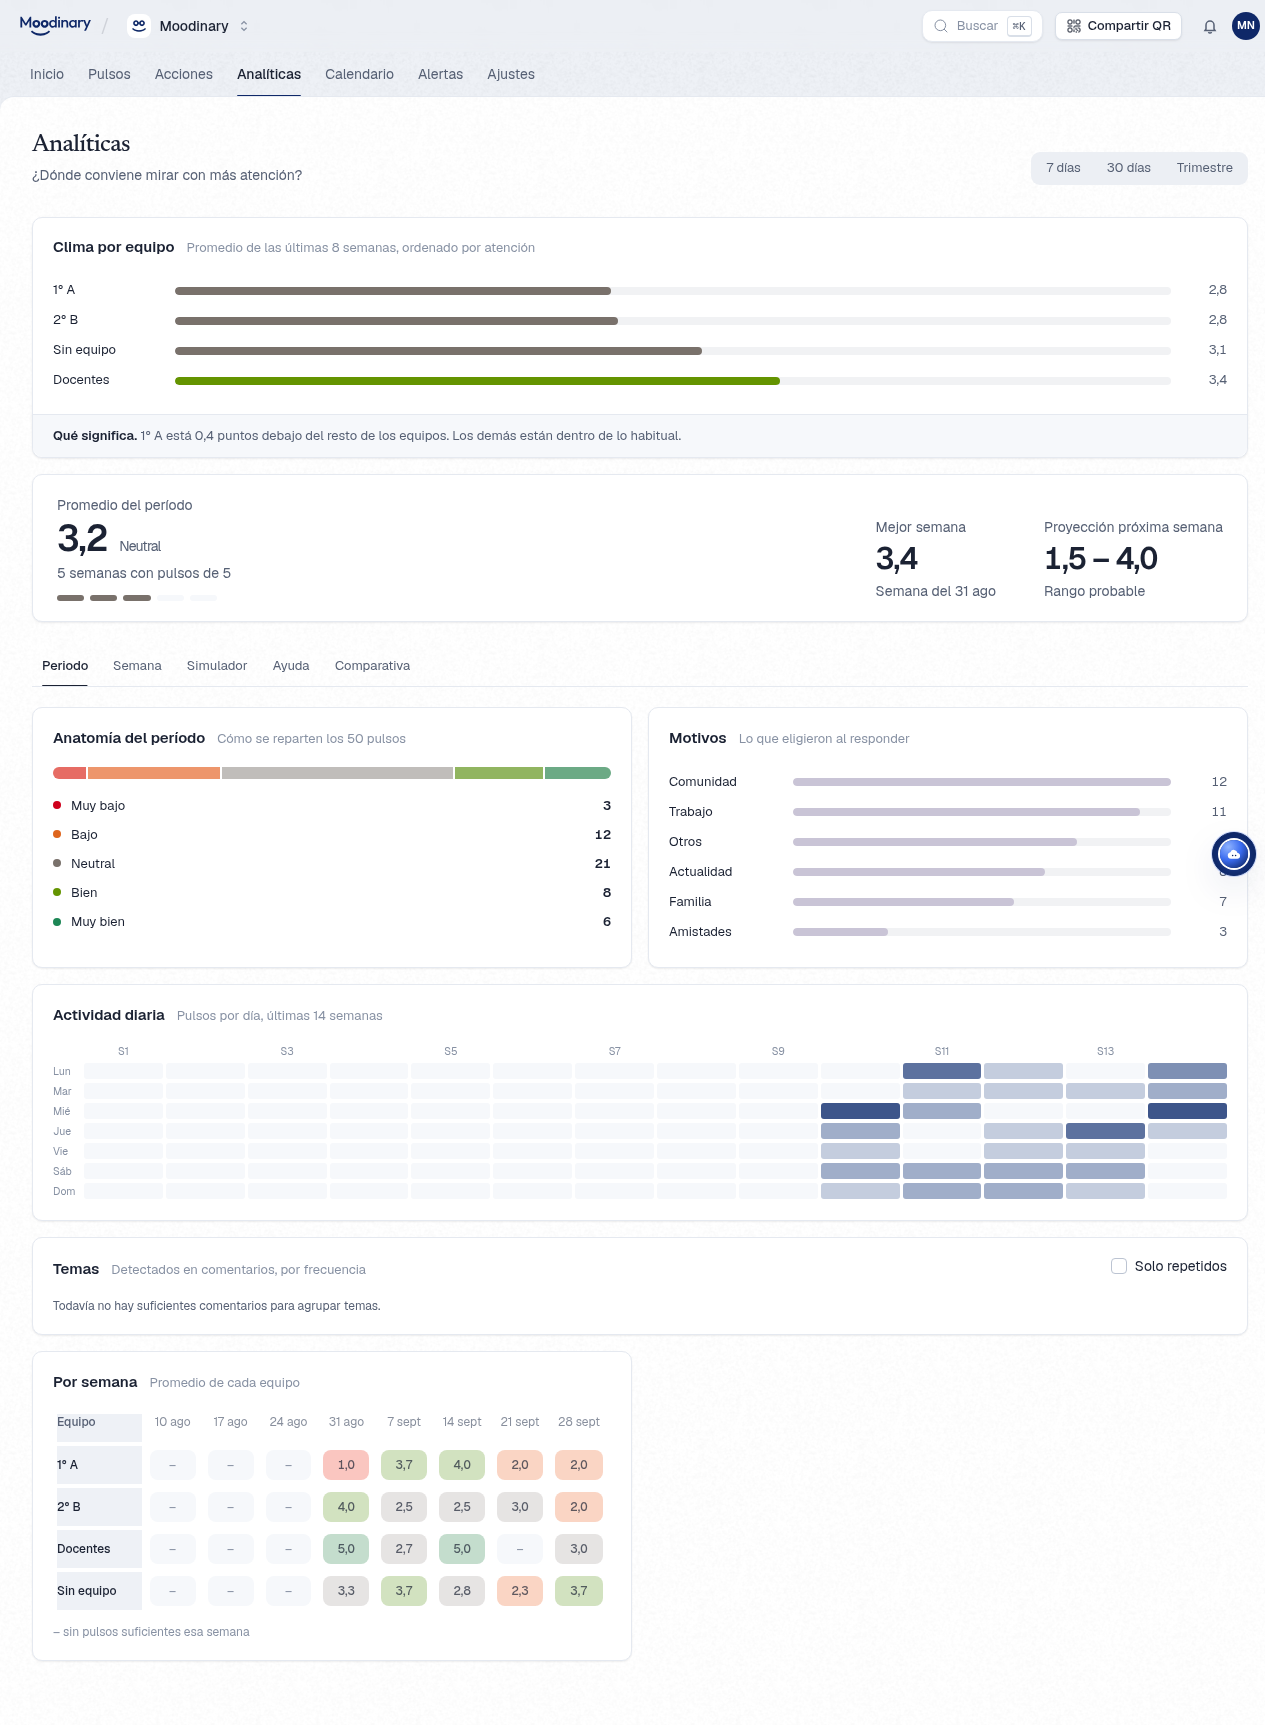
Task: Select the 7 días range
Action: point(1063,168)
